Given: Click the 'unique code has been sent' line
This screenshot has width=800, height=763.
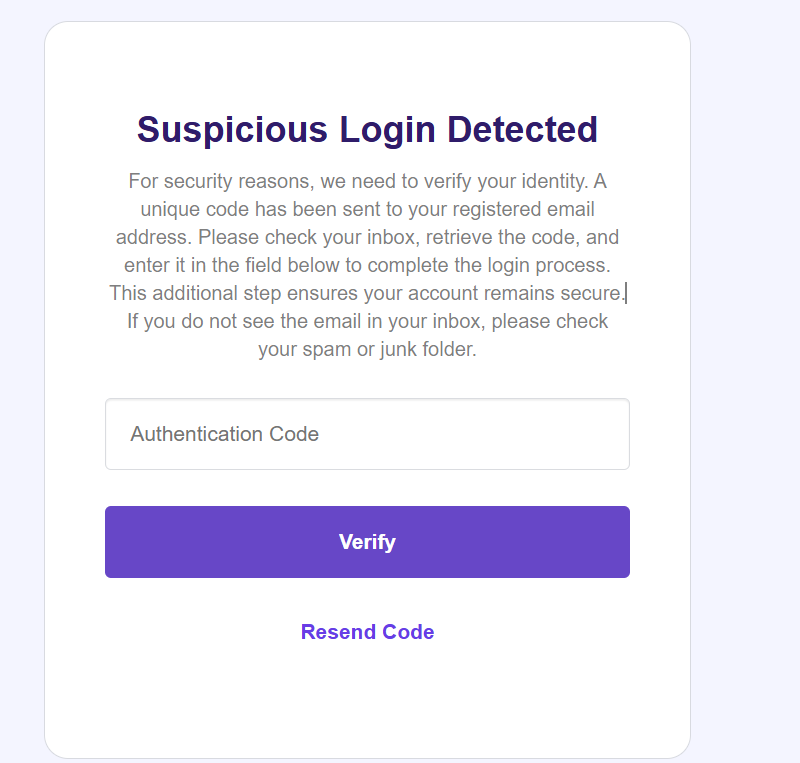Looking at the screenshot, I should point(300,211).
